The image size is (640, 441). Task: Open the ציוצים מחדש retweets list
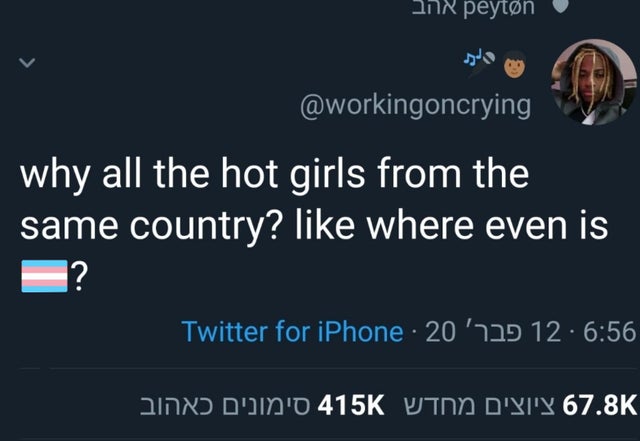[479, 405]
